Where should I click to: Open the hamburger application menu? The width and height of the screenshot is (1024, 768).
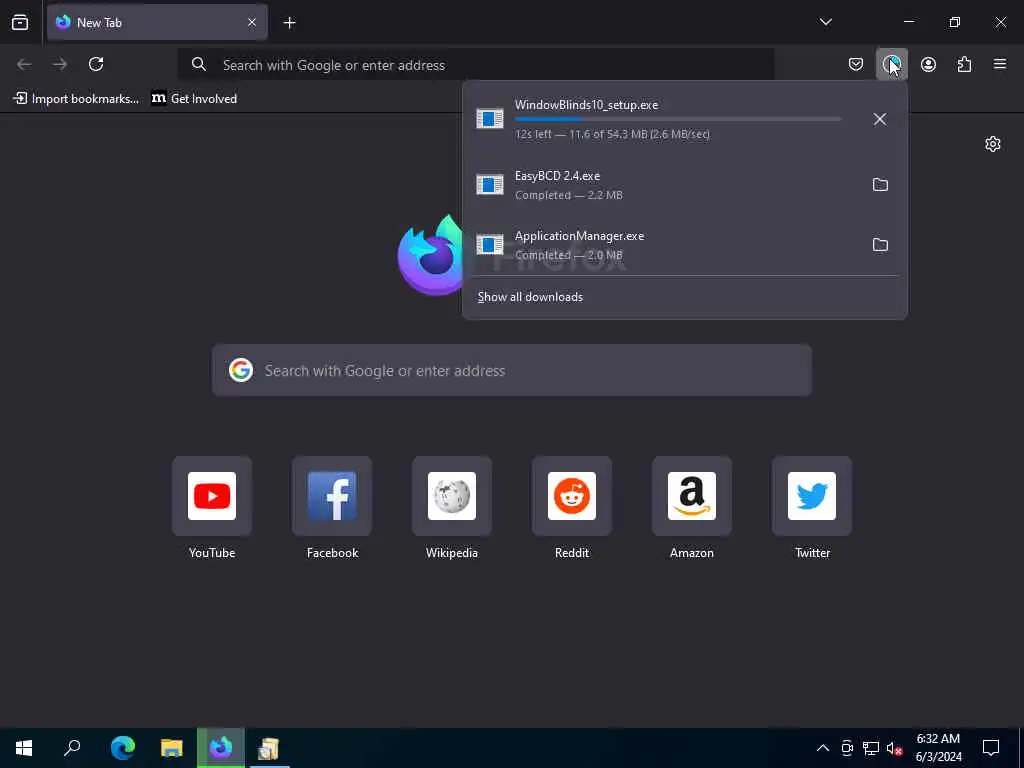pyautogui.click(x=1000, y=64)
